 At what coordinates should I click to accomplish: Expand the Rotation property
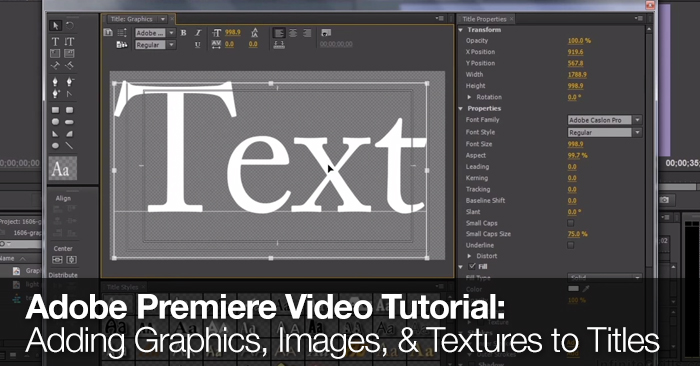tap(469, 97)
